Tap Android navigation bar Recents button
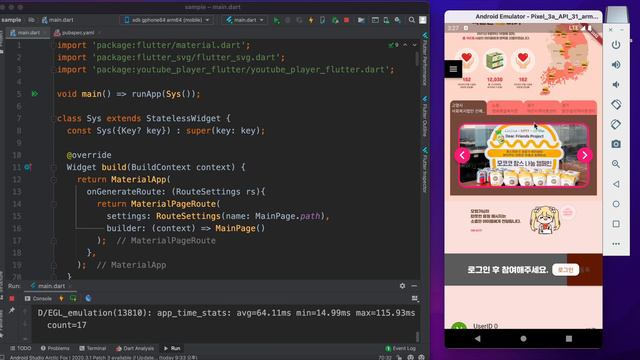This screenshot has height=360, width=640. [x=569, y=338]
